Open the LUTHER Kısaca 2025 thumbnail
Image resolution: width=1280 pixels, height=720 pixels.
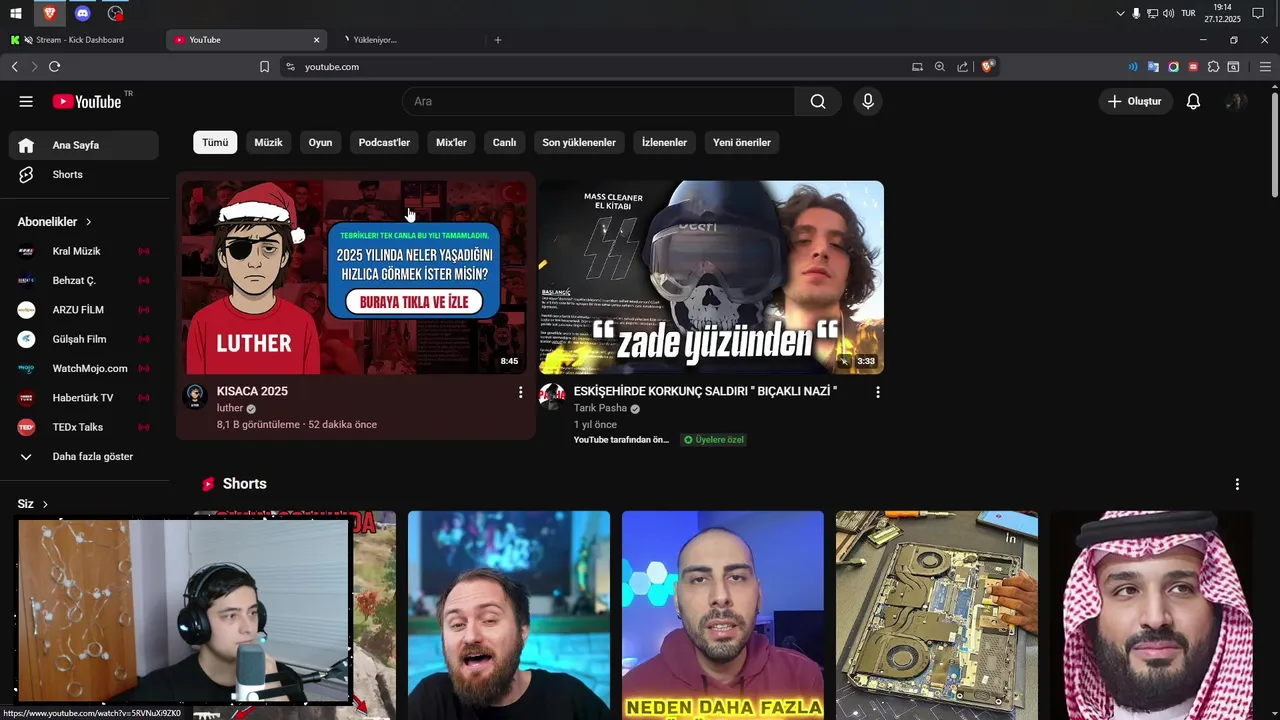(355, 277)
